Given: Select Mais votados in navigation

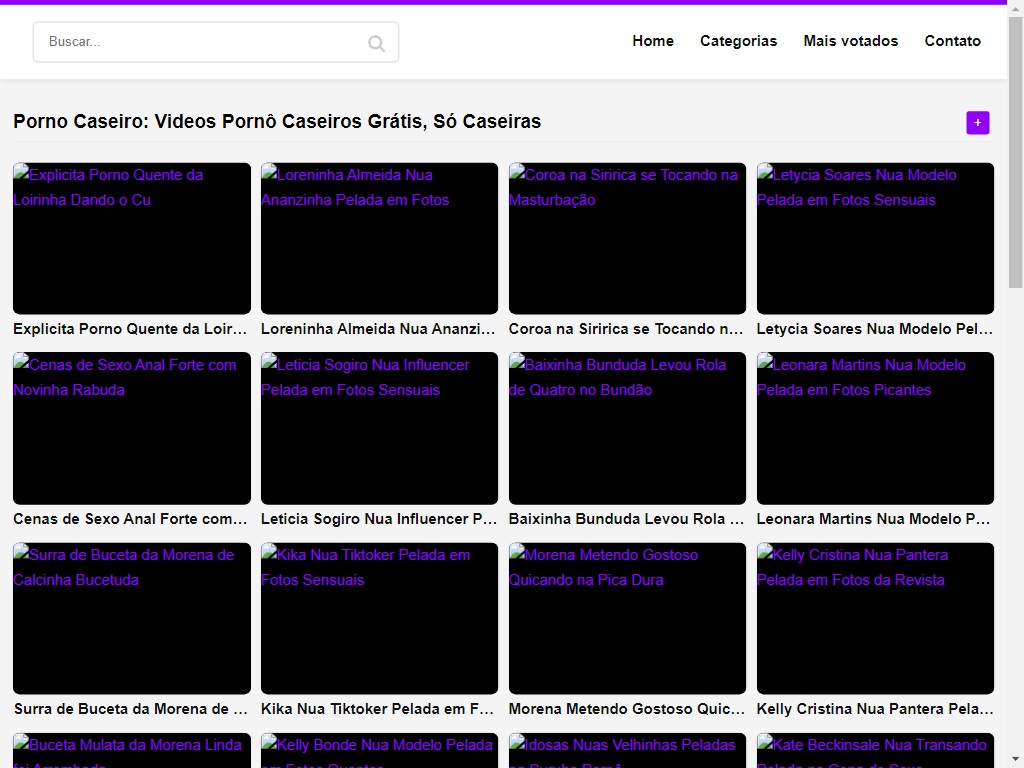Looking at the screenshot, I should pyautogui.click(x=850, y=41).
